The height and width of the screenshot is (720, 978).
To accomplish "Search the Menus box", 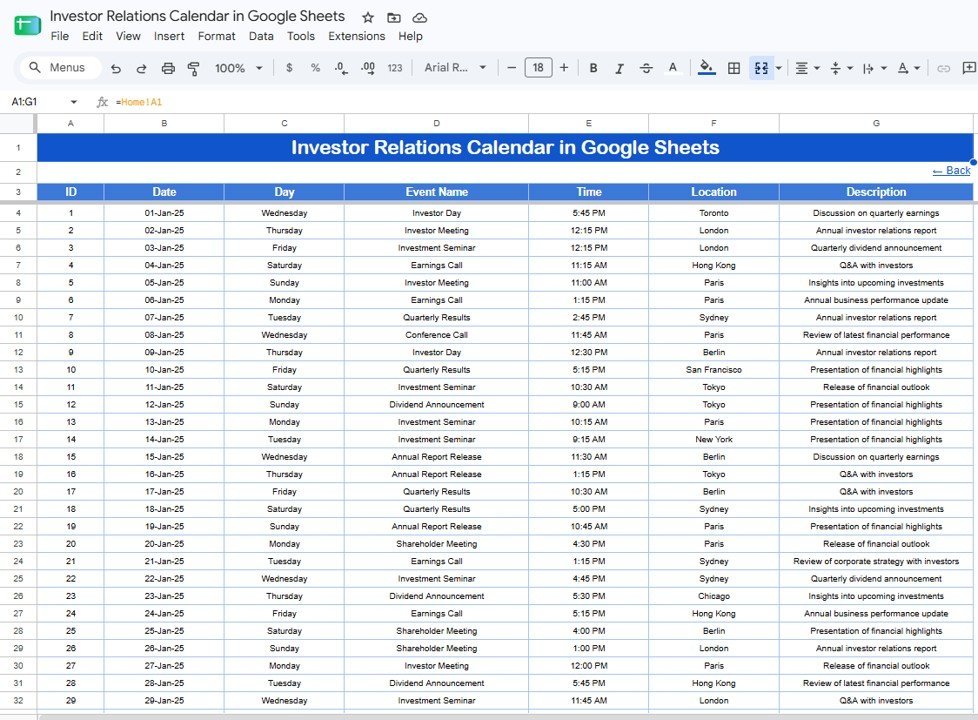I will tap(61, 67).
